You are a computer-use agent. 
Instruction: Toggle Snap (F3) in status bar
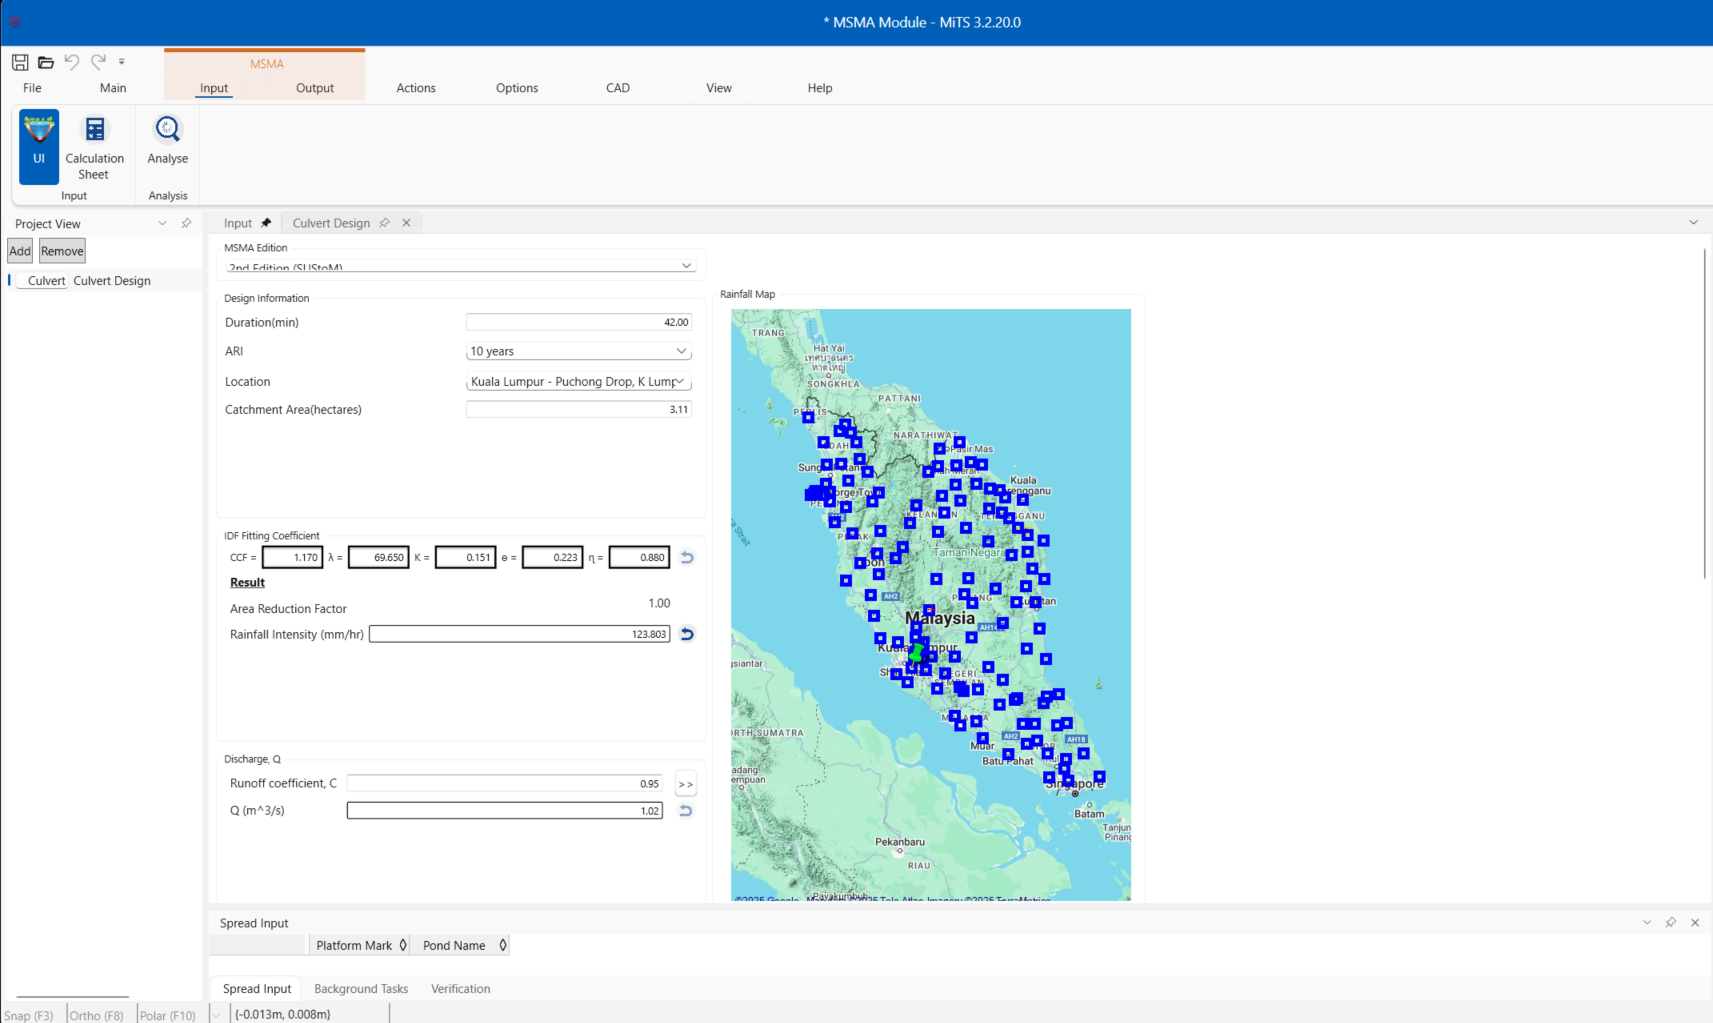[x=30, y=1015]
